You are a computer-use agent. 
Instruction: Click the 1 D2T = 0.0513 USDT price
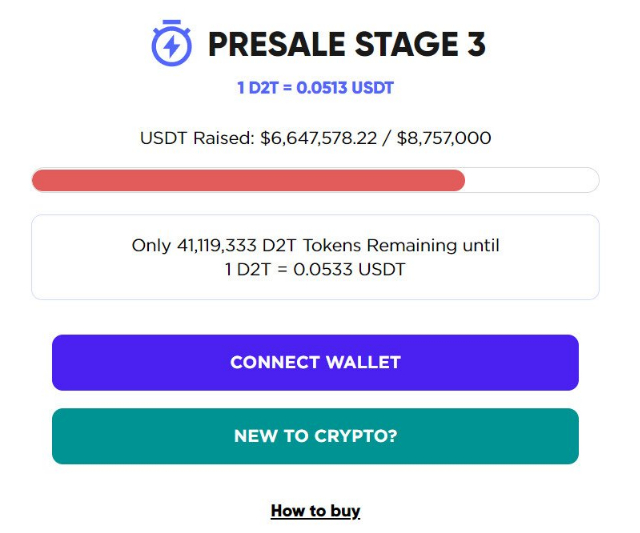click(315, 88)
